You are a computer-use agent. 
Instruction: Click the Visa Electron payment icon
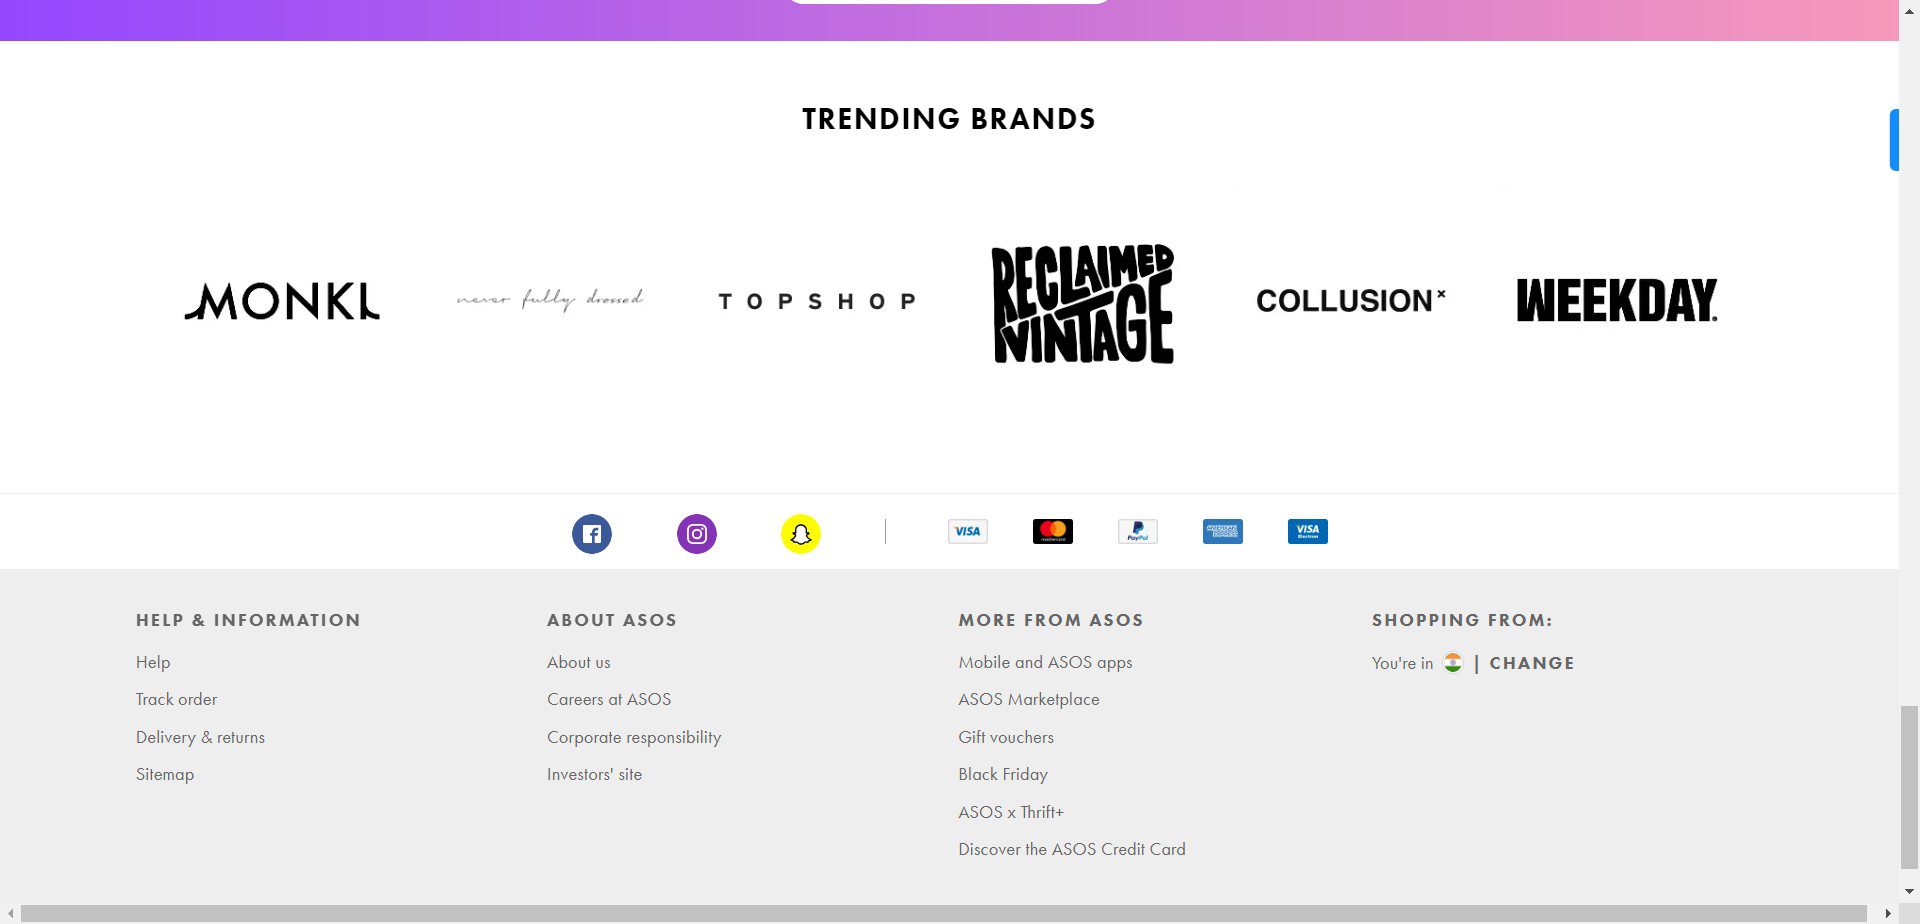click(x=1308, y=532)
